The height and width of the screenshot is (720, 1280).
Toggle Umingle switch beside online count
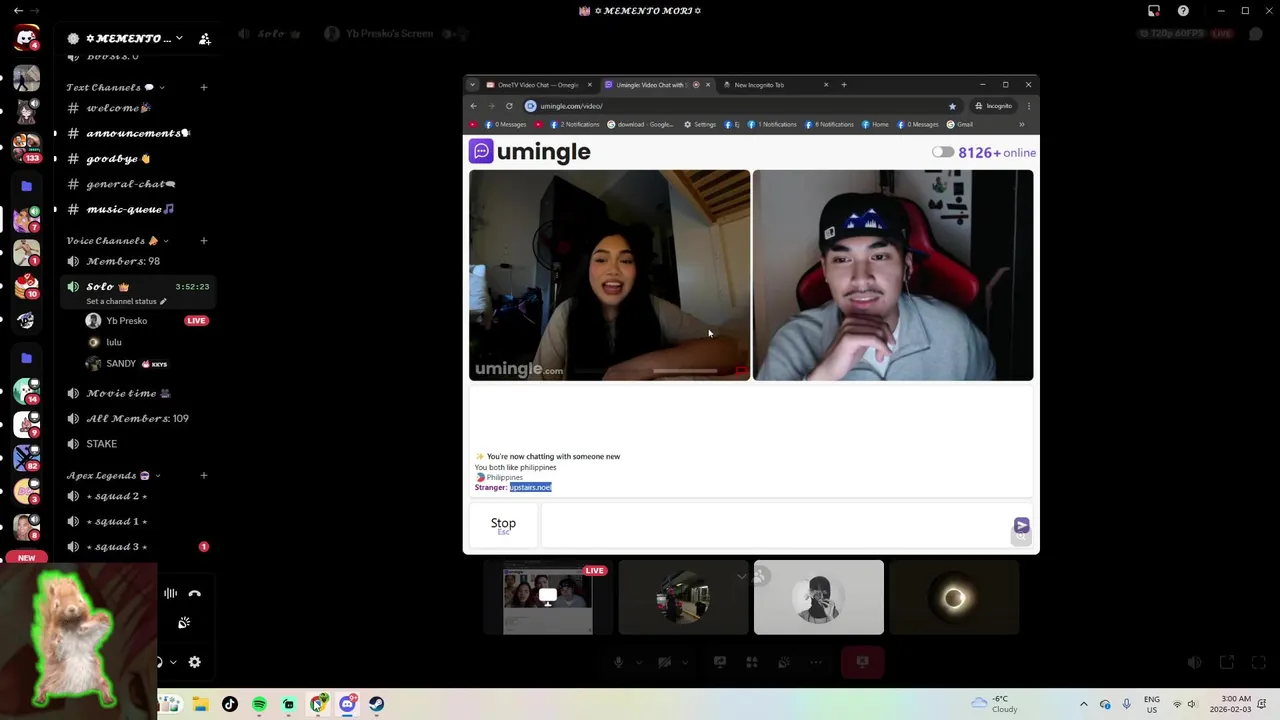(942, 152)
